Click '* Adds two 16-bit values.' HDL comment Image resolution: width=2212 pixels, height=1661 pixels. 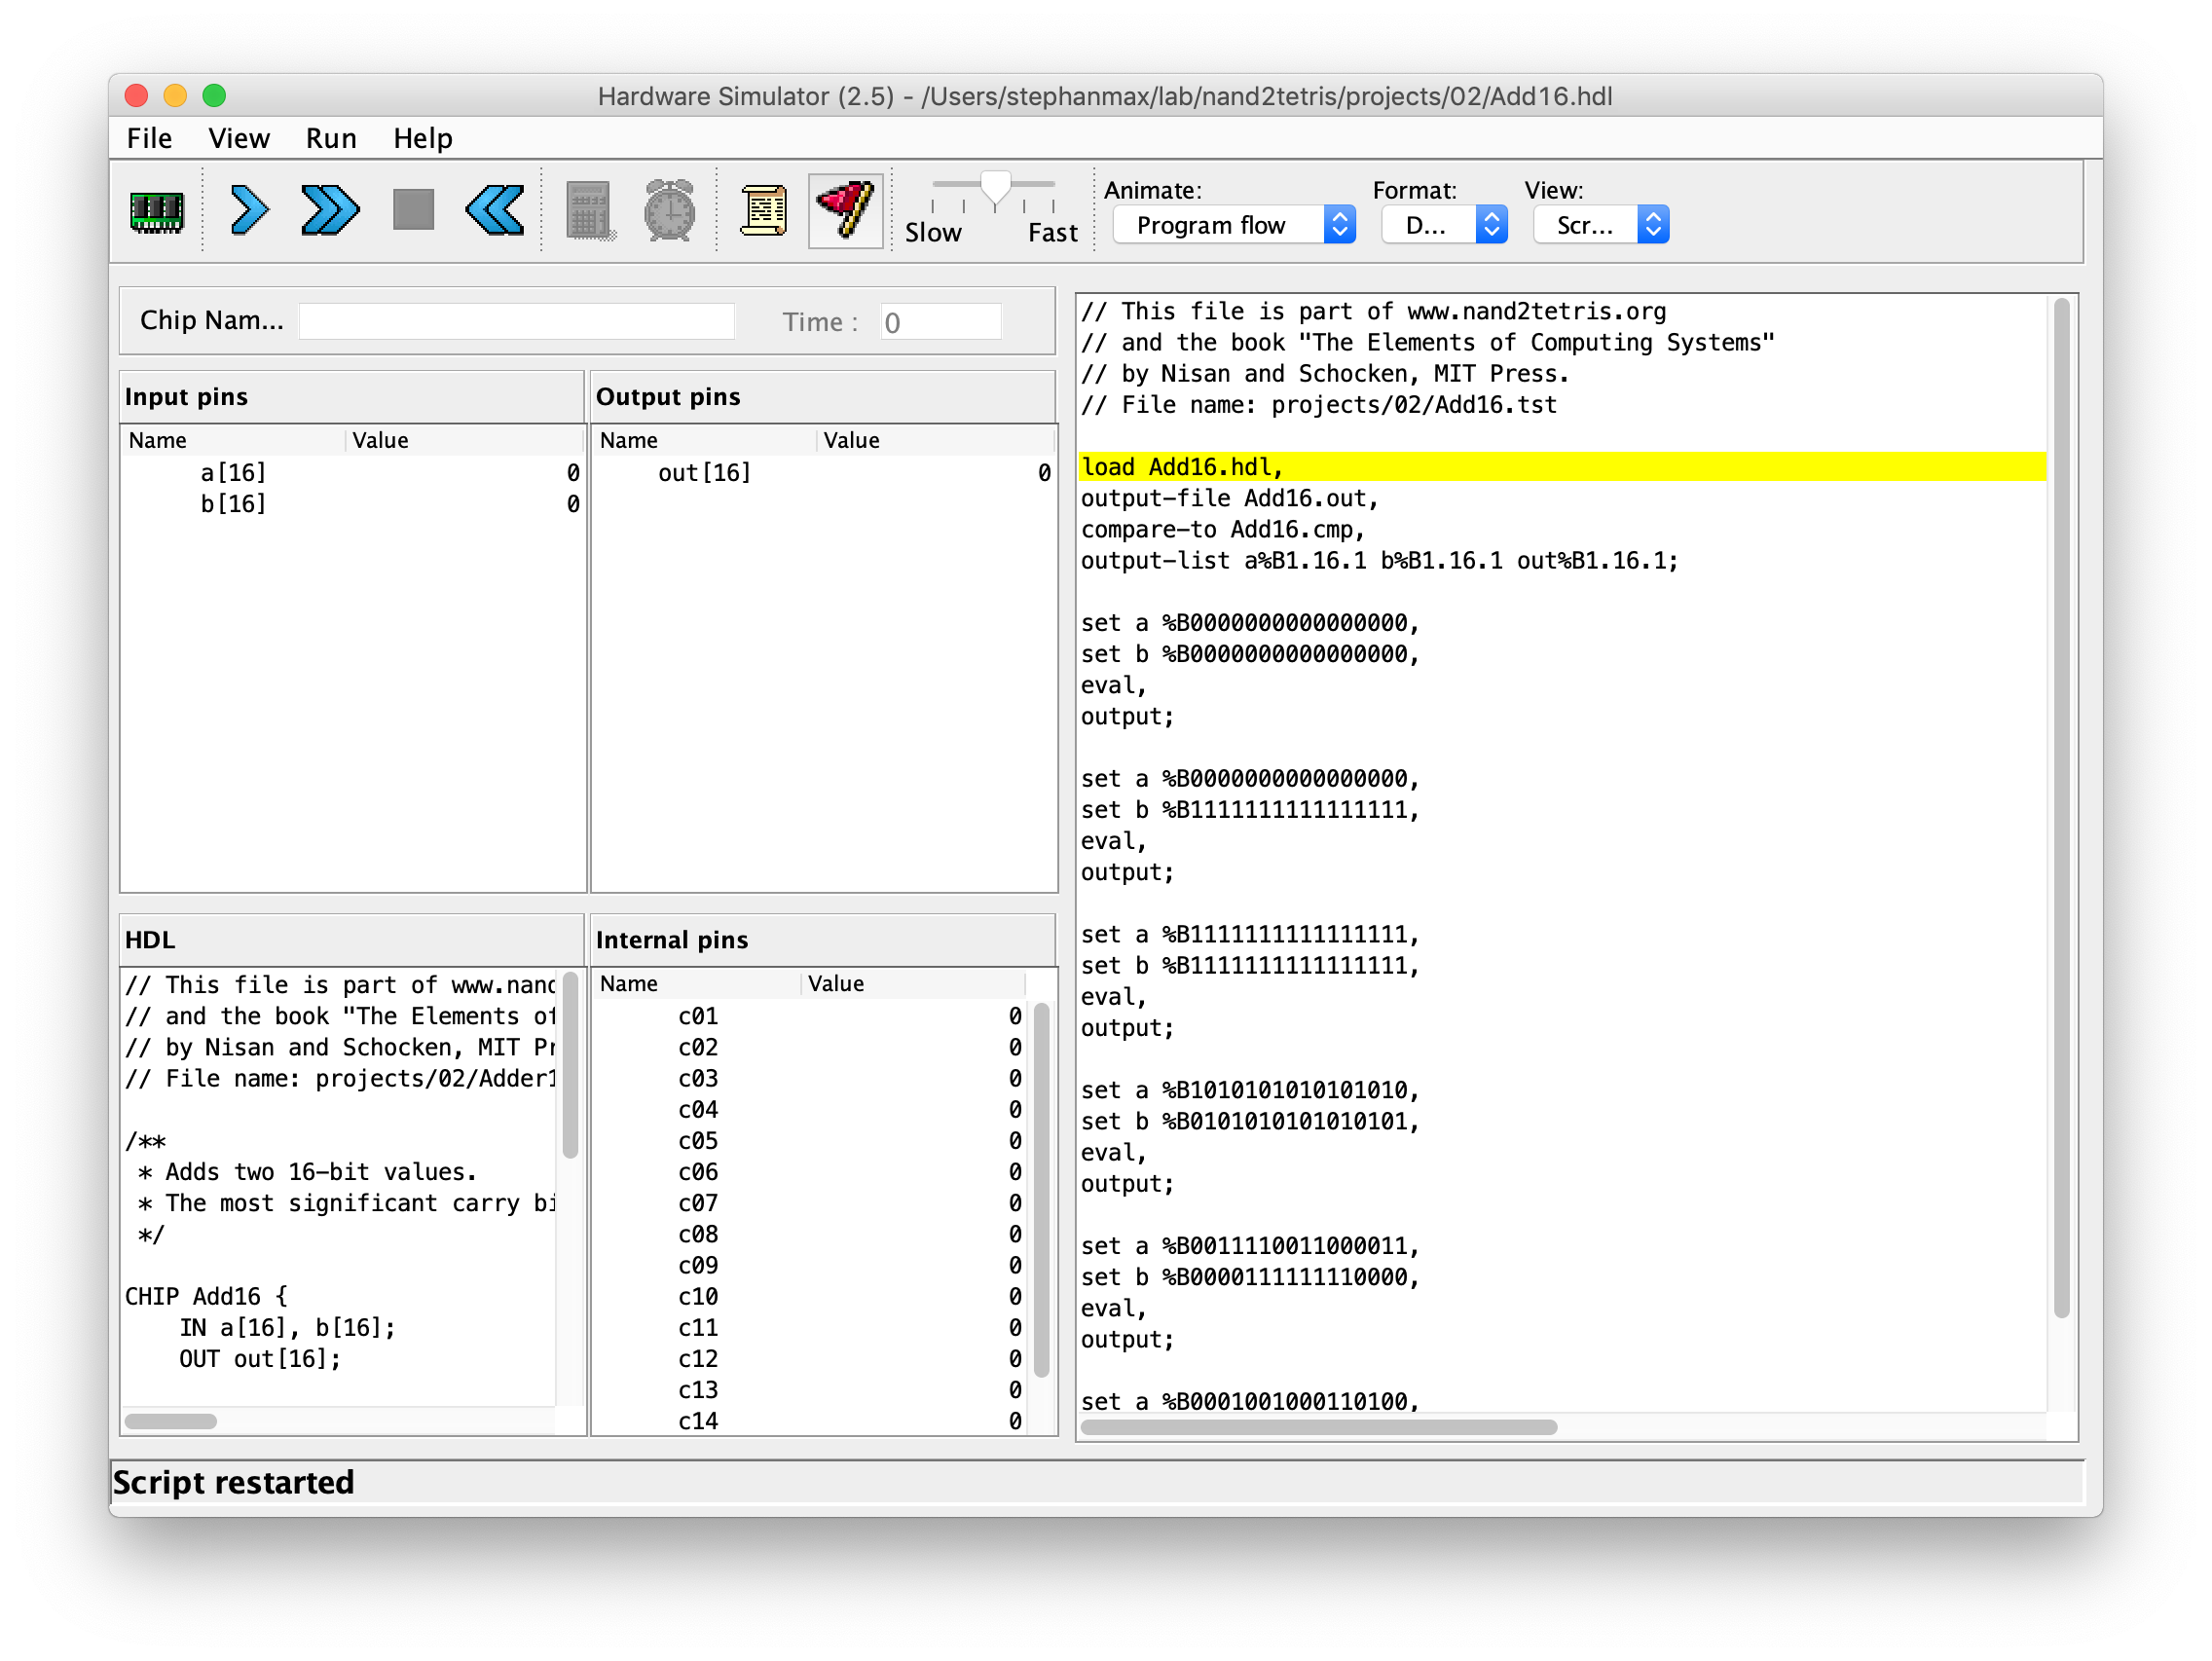pyautogui.click(x=308, y=1172)
